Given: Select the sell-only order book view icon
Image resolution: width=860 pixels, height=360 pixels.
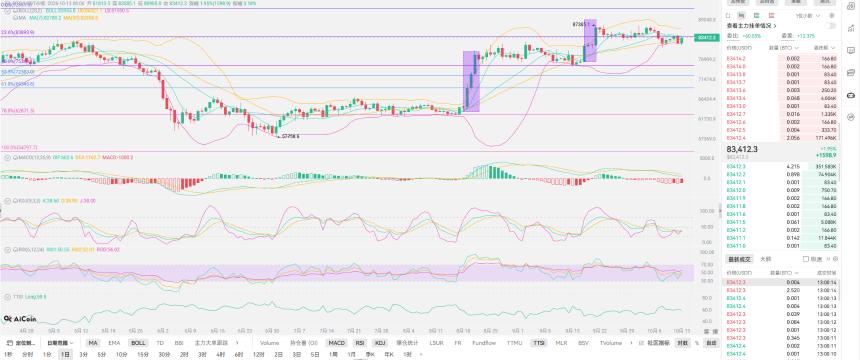Looking at the screenshot, I should 772,16.
